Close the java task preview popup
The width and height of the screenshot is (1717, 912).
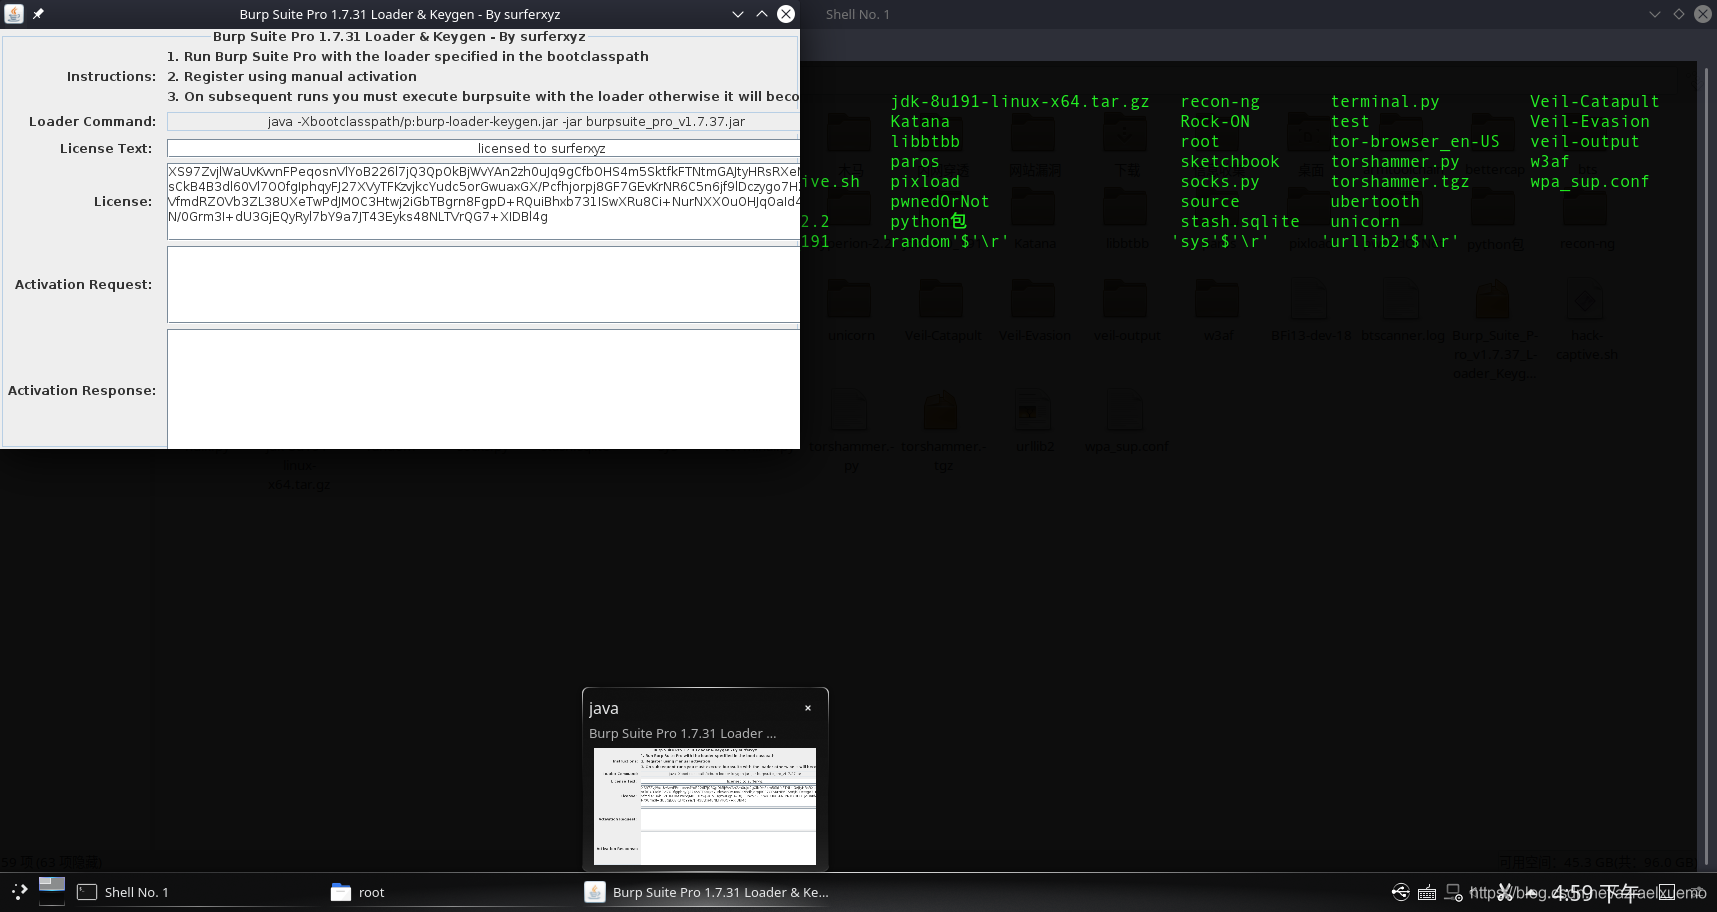tap(808, 708)
